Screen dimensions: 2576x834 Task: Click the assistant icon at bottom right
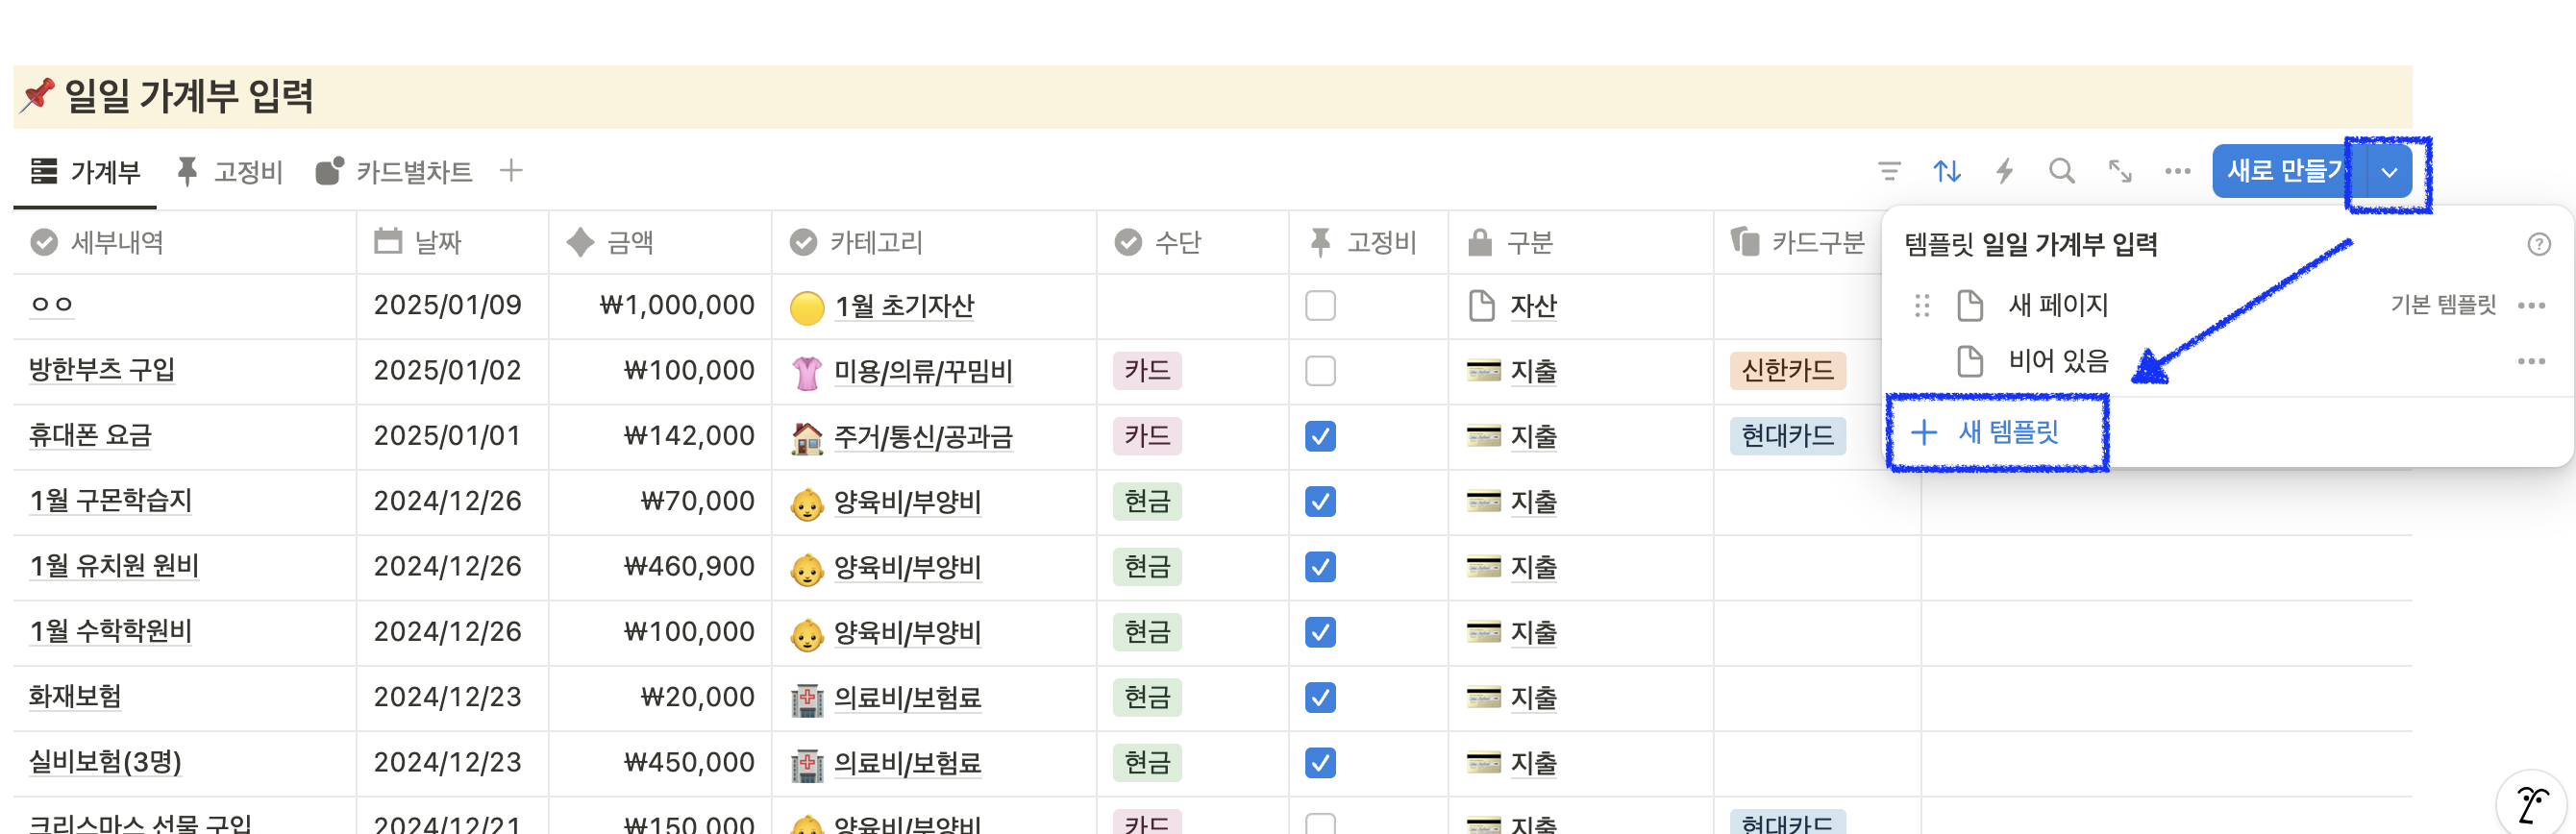[x=2532, y=804]
